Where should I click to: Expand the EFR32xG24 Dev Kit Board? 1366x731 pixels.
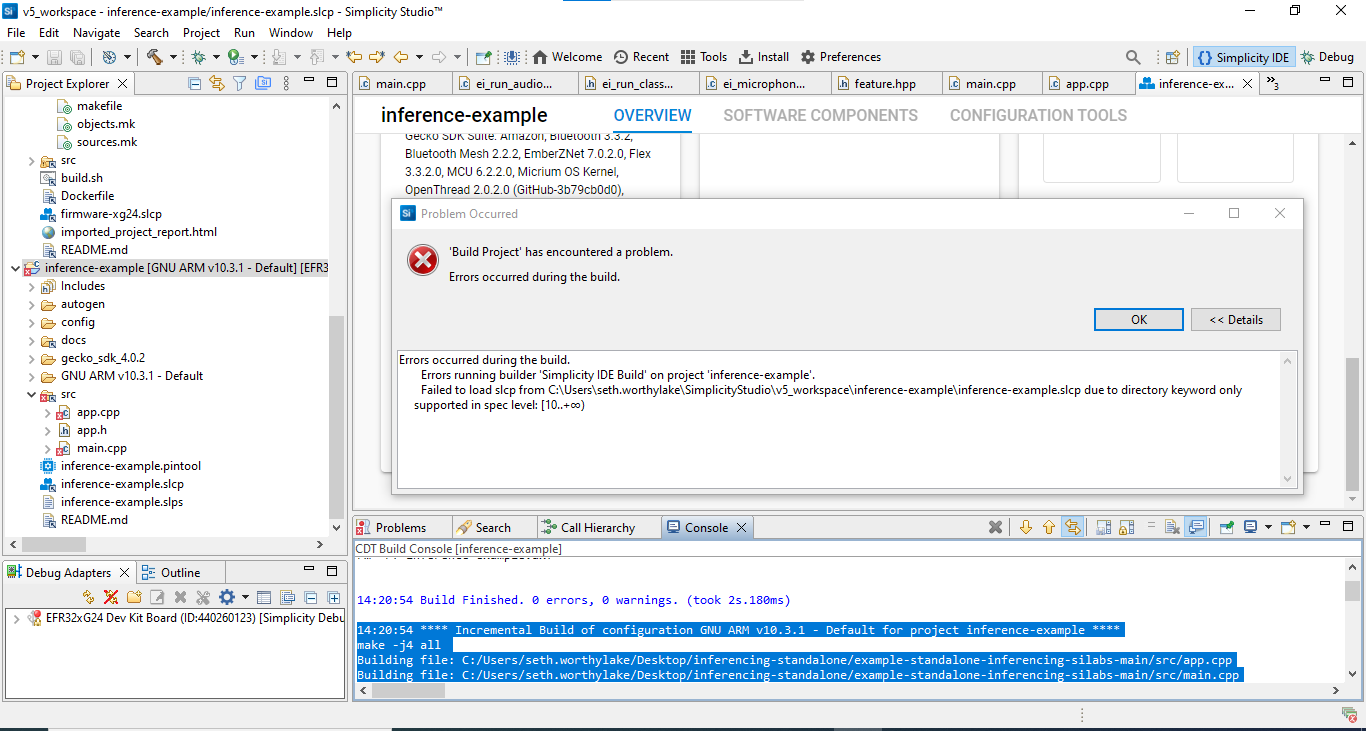pos(15,618)
